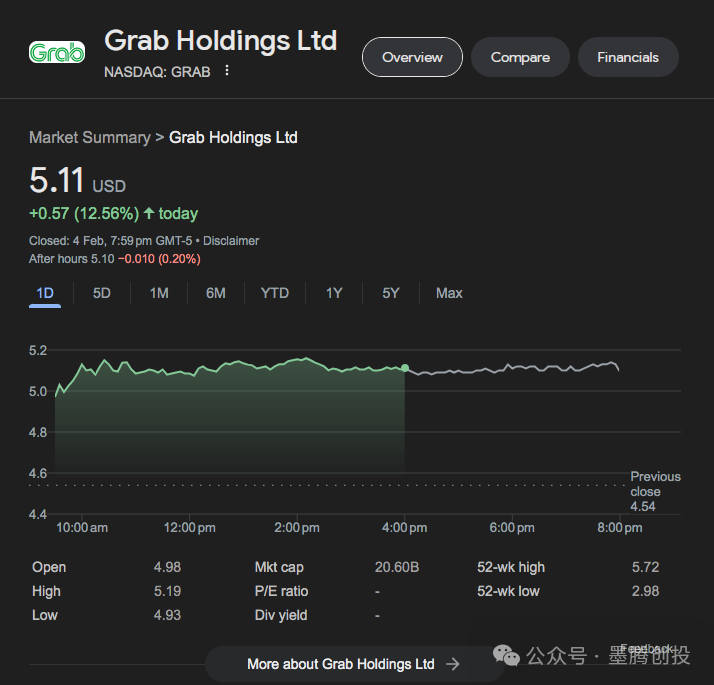Click More about Grab Holdings Ltd button
714x685 pixels.
tap(340, 664)
